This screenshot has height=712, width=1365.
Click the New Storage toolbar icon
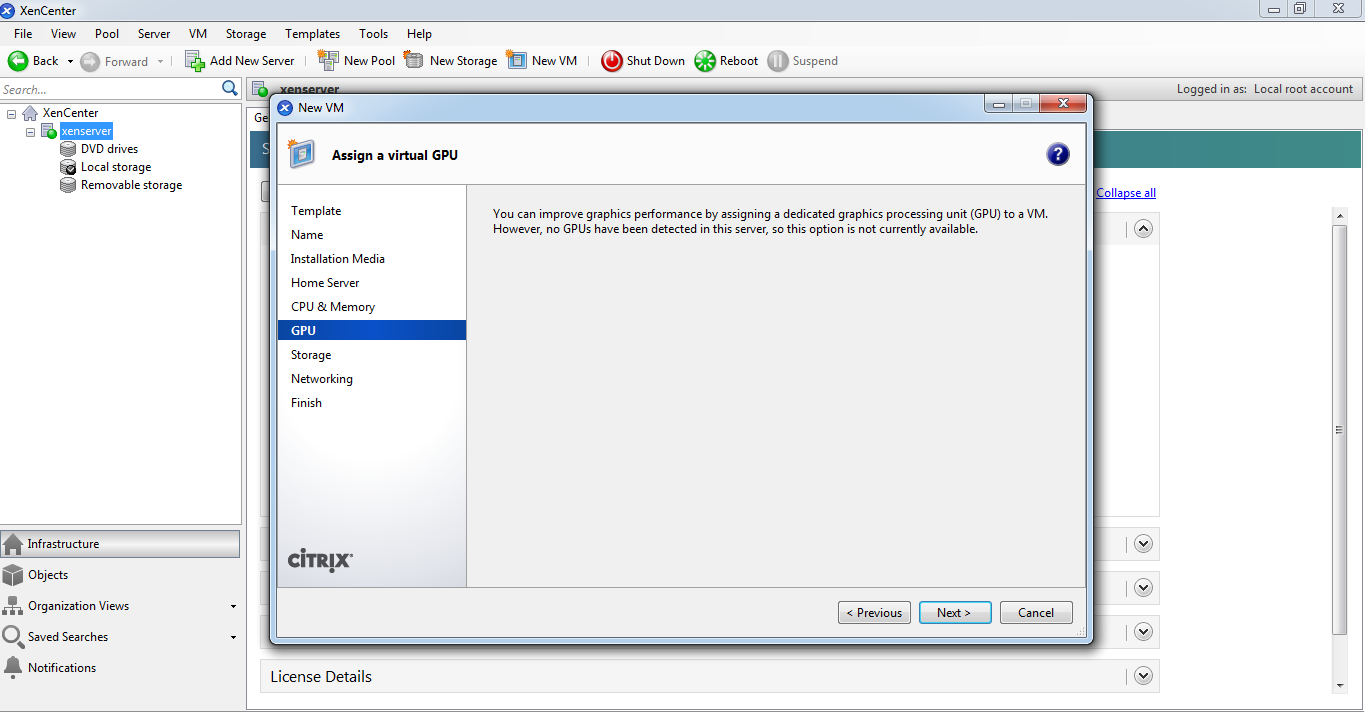pyautogui.click(x=414, y=60)
